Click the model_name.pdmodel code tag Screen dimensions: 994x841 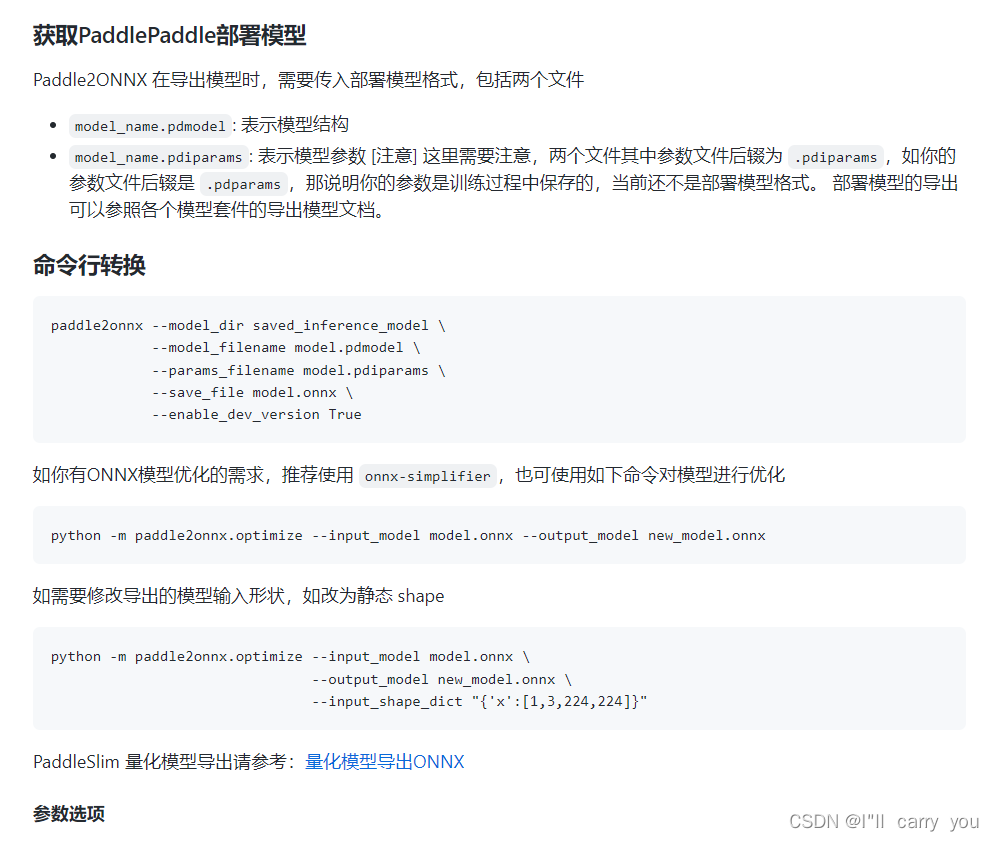[x=150, y=126]
